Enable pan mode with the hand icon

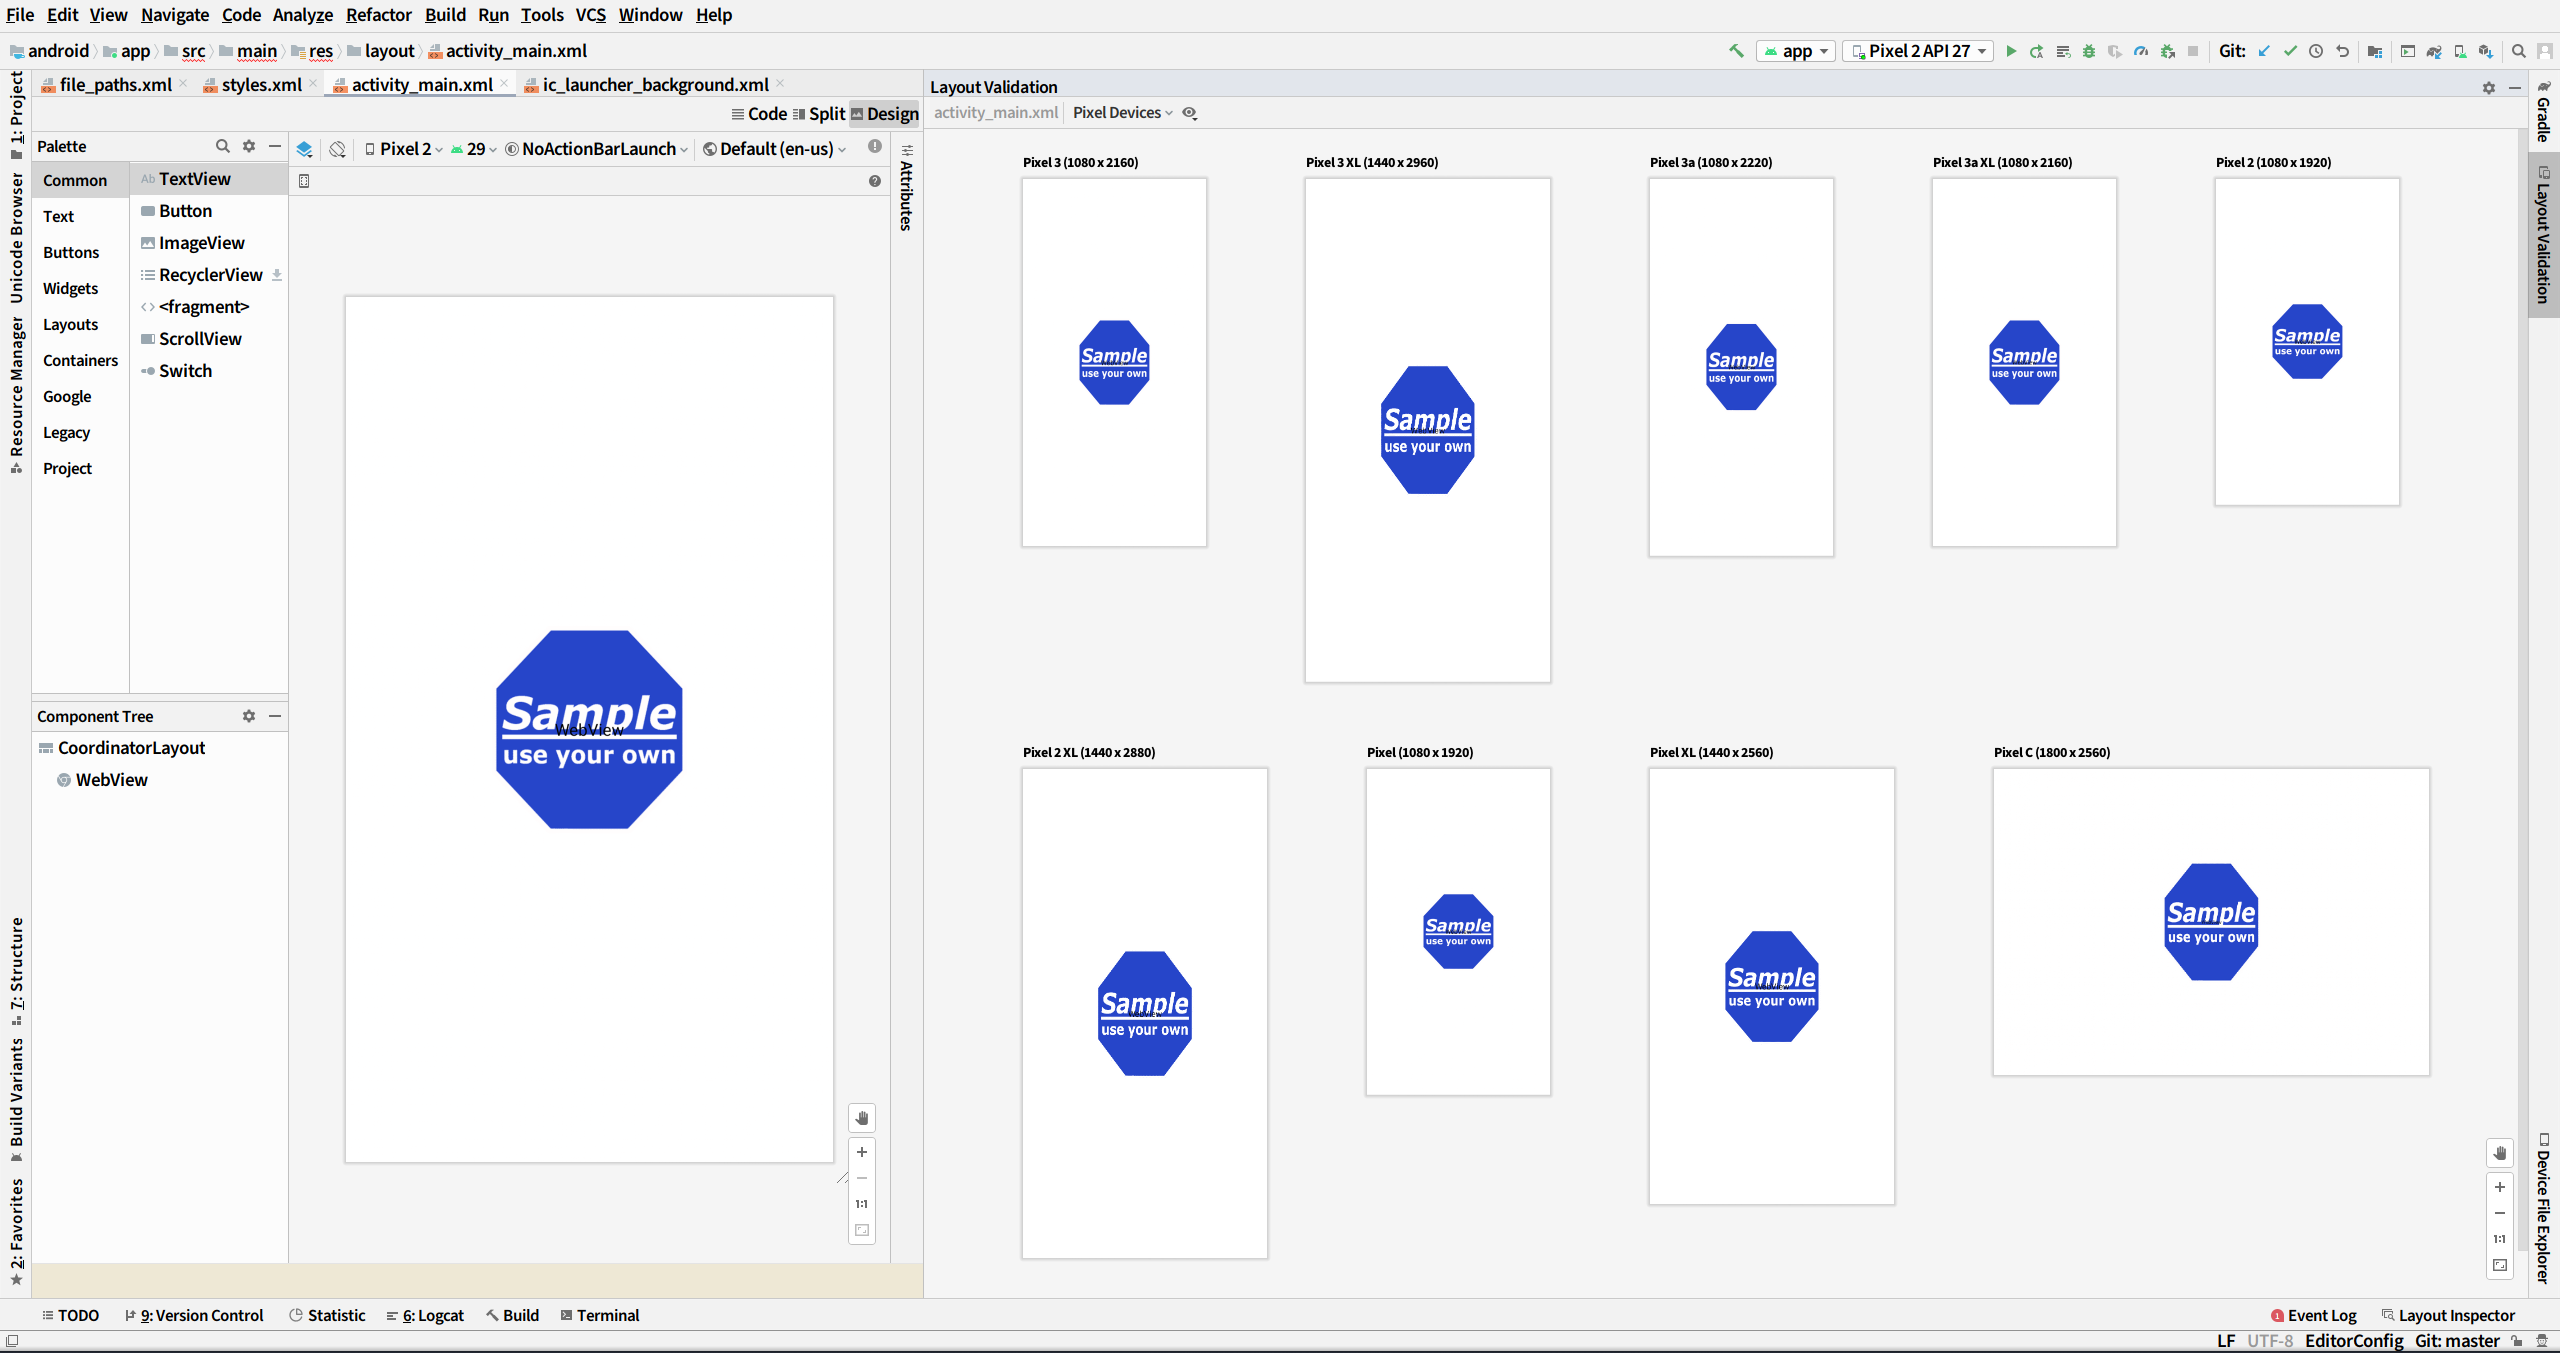(x=861, y=1118)
